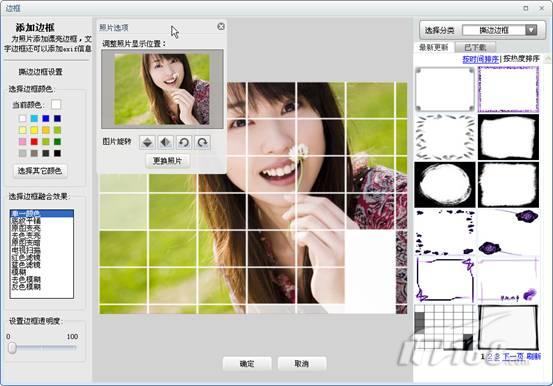Screen dimensions: 553x386
Task: Flip the photo vertically
Action: pyautogui.click(x=147, y=143)
